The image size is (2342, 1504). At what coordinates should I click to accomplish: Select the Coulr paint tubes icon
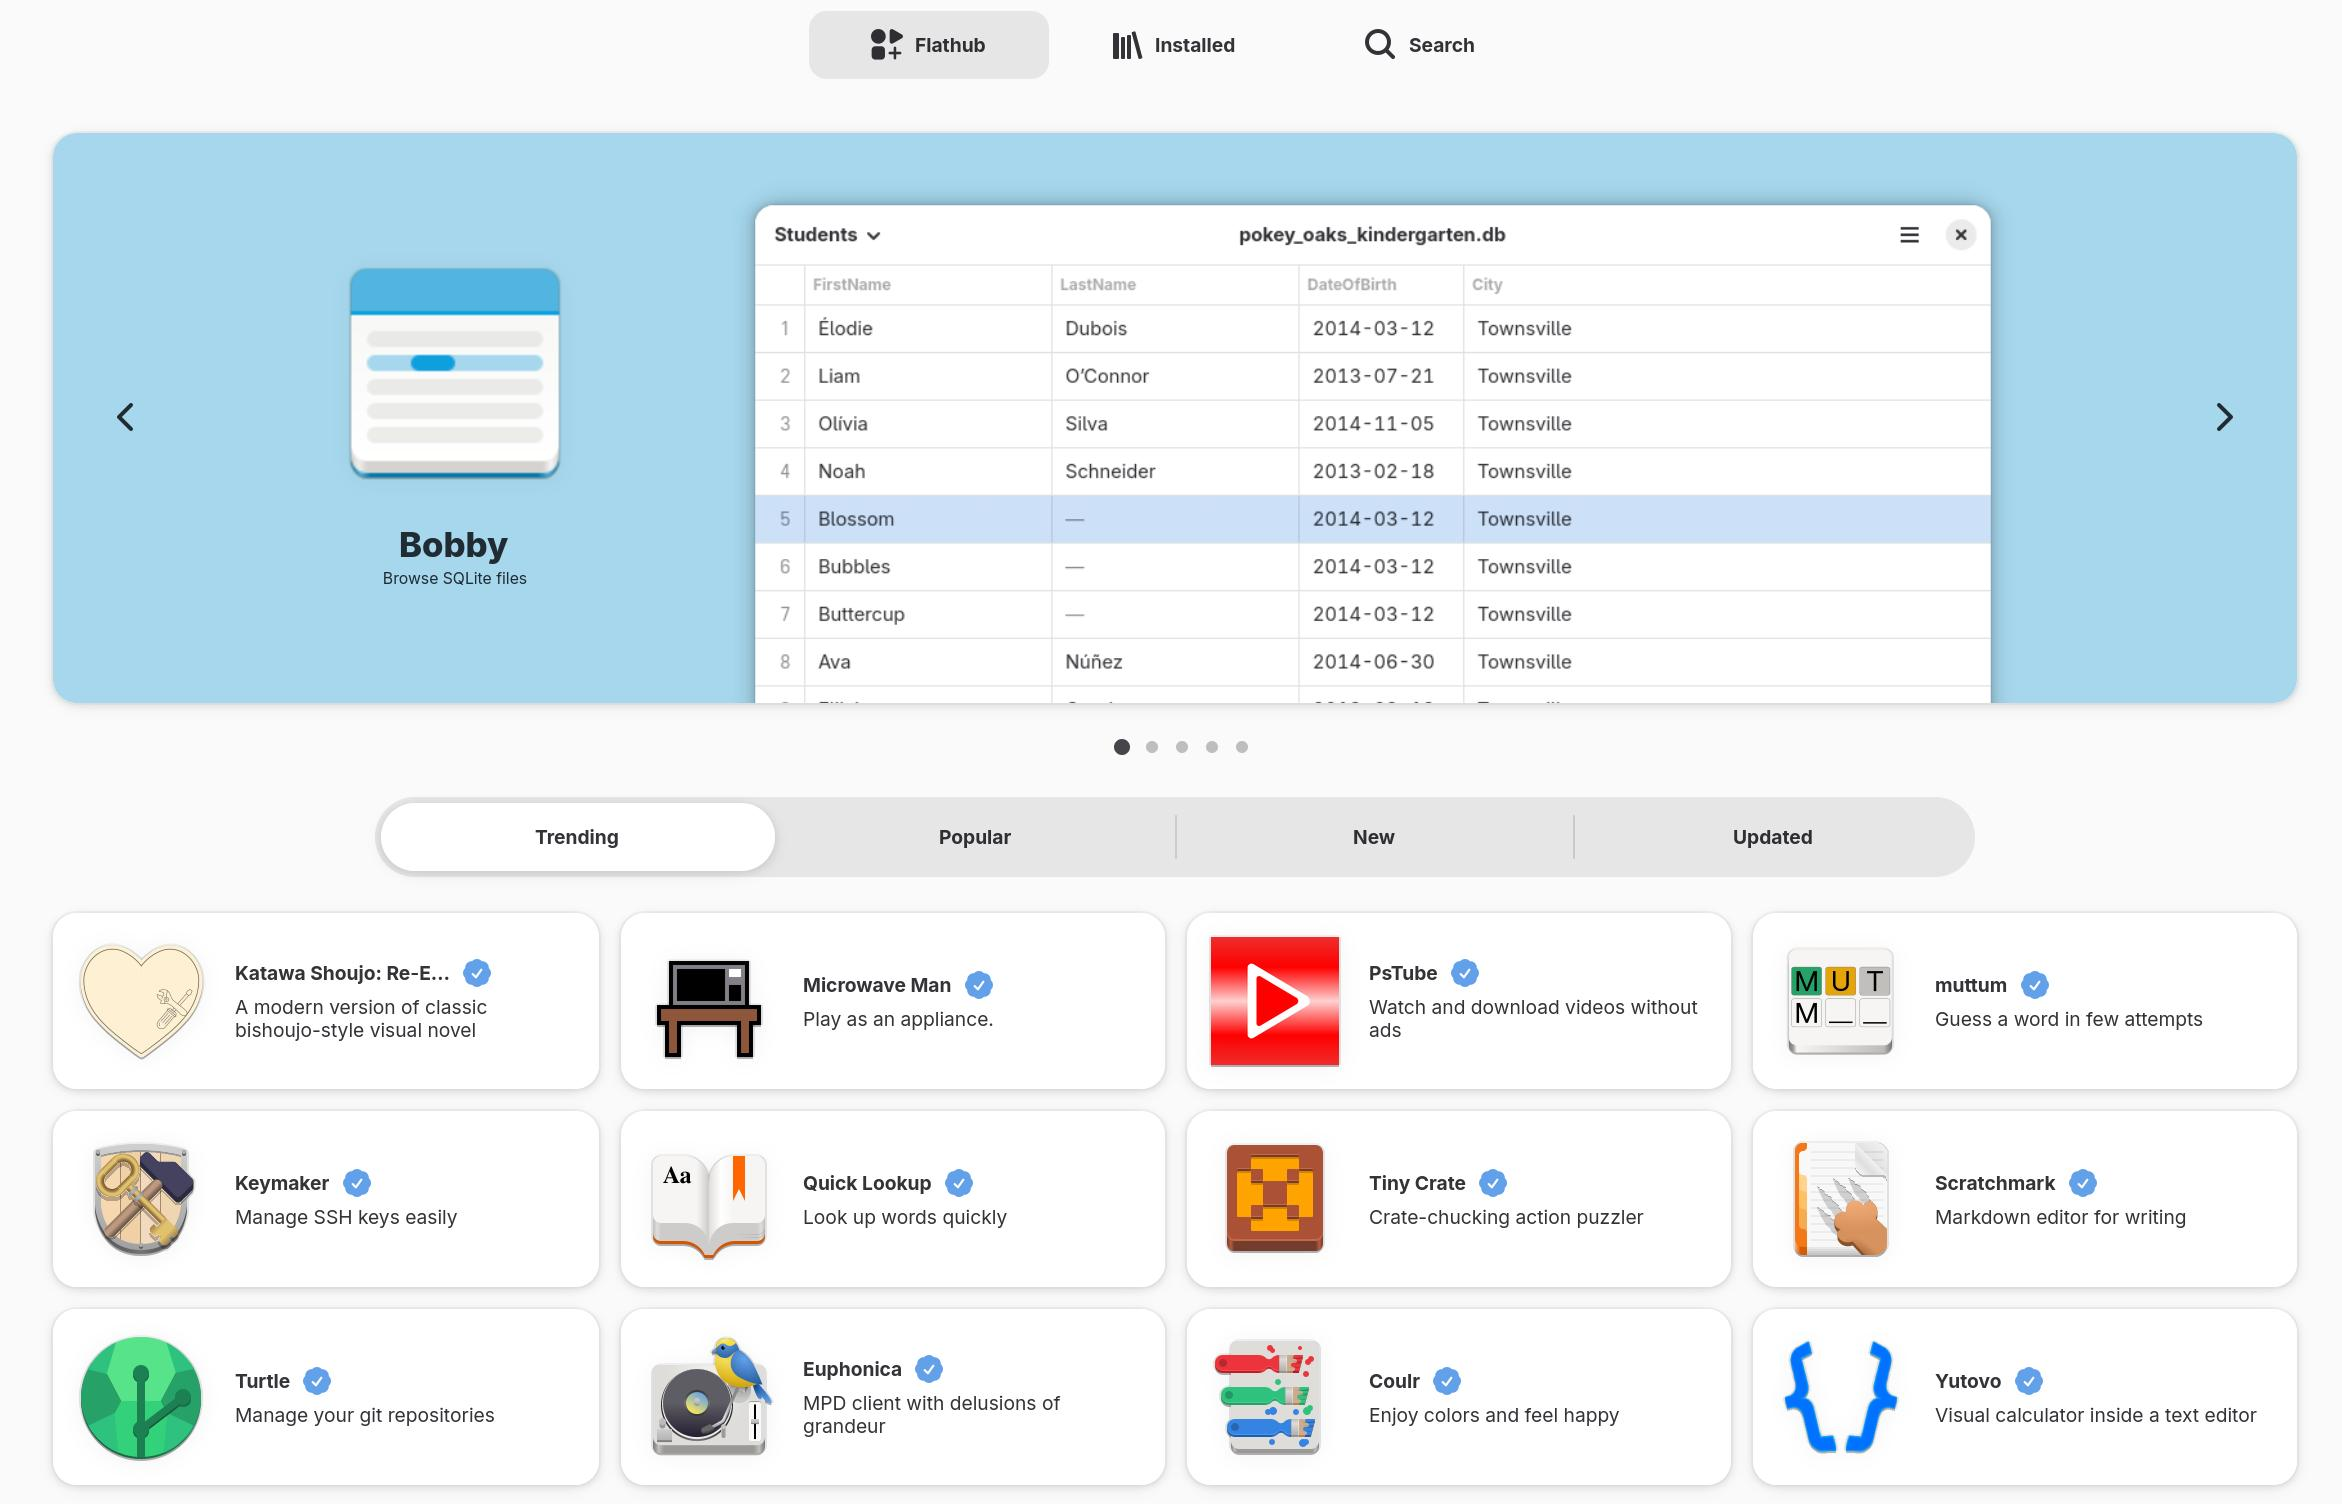point(1267,1397)
